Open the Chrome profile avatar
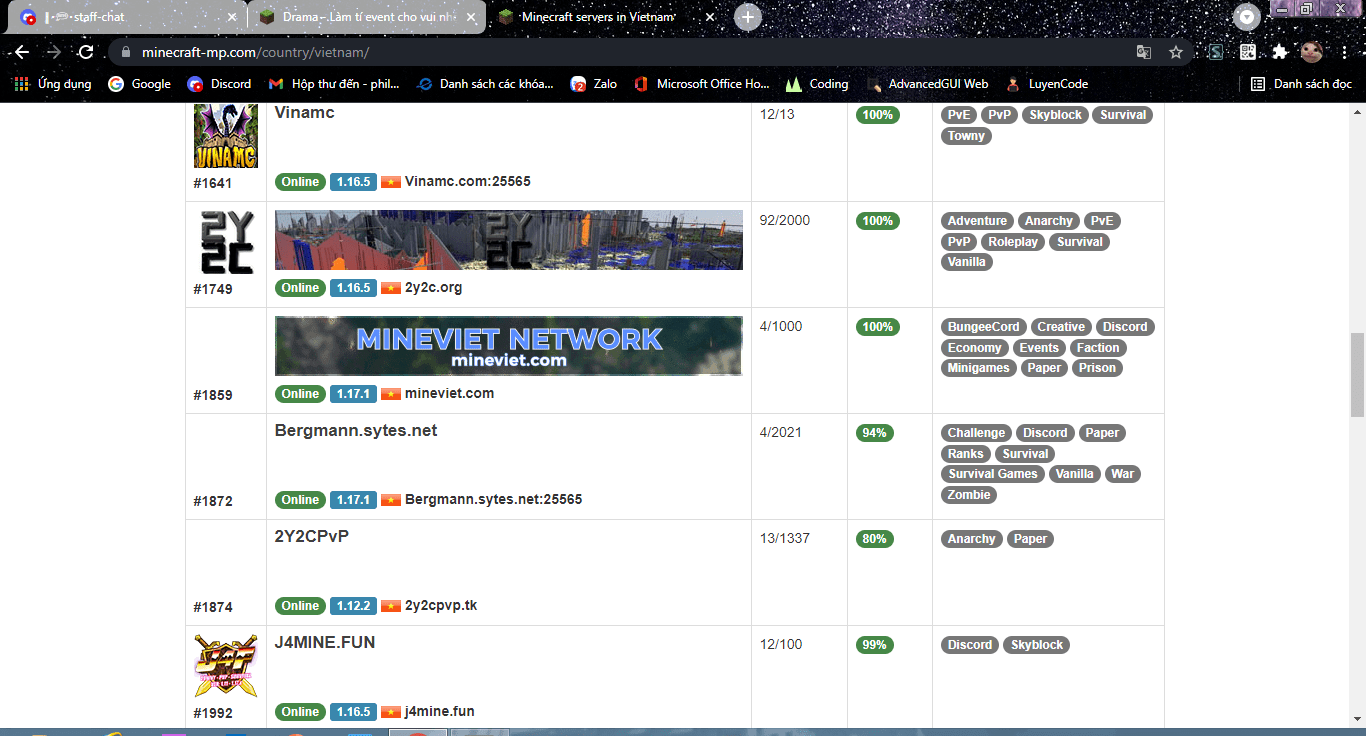 [x=1312, y=52]
